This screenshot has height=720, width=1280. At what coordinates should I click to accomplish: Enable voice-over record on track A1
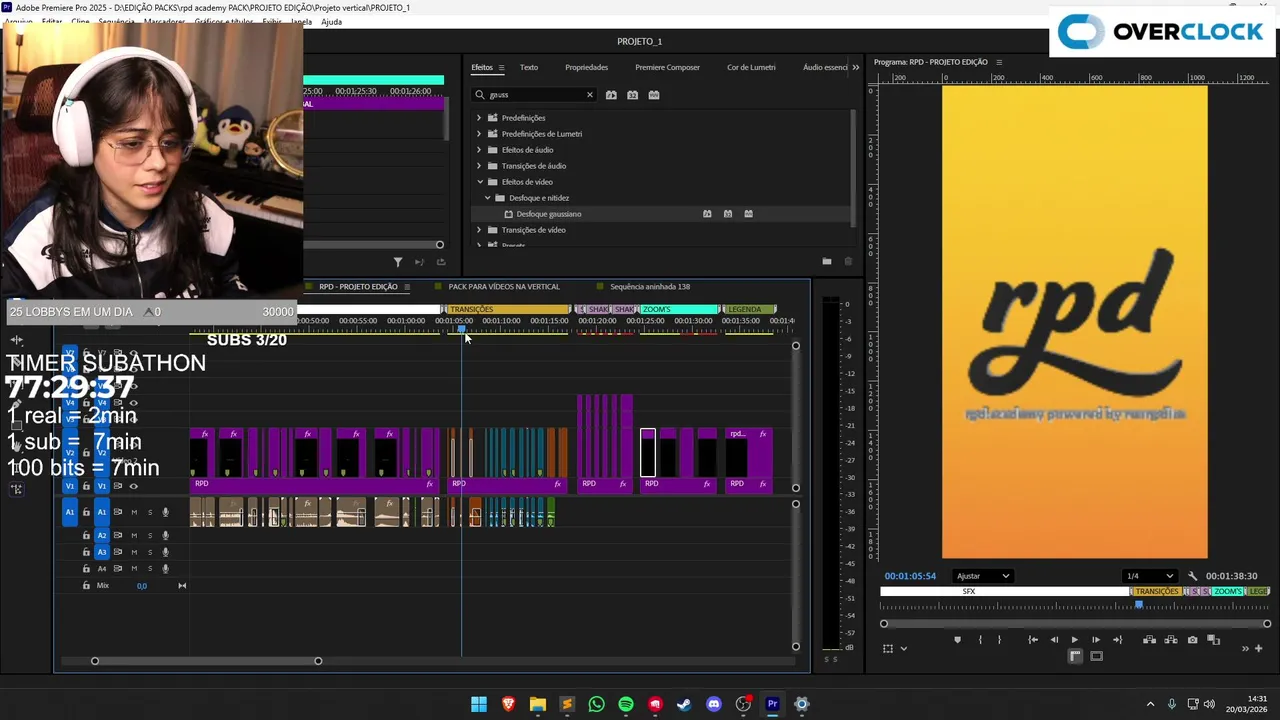coord(166,512)
